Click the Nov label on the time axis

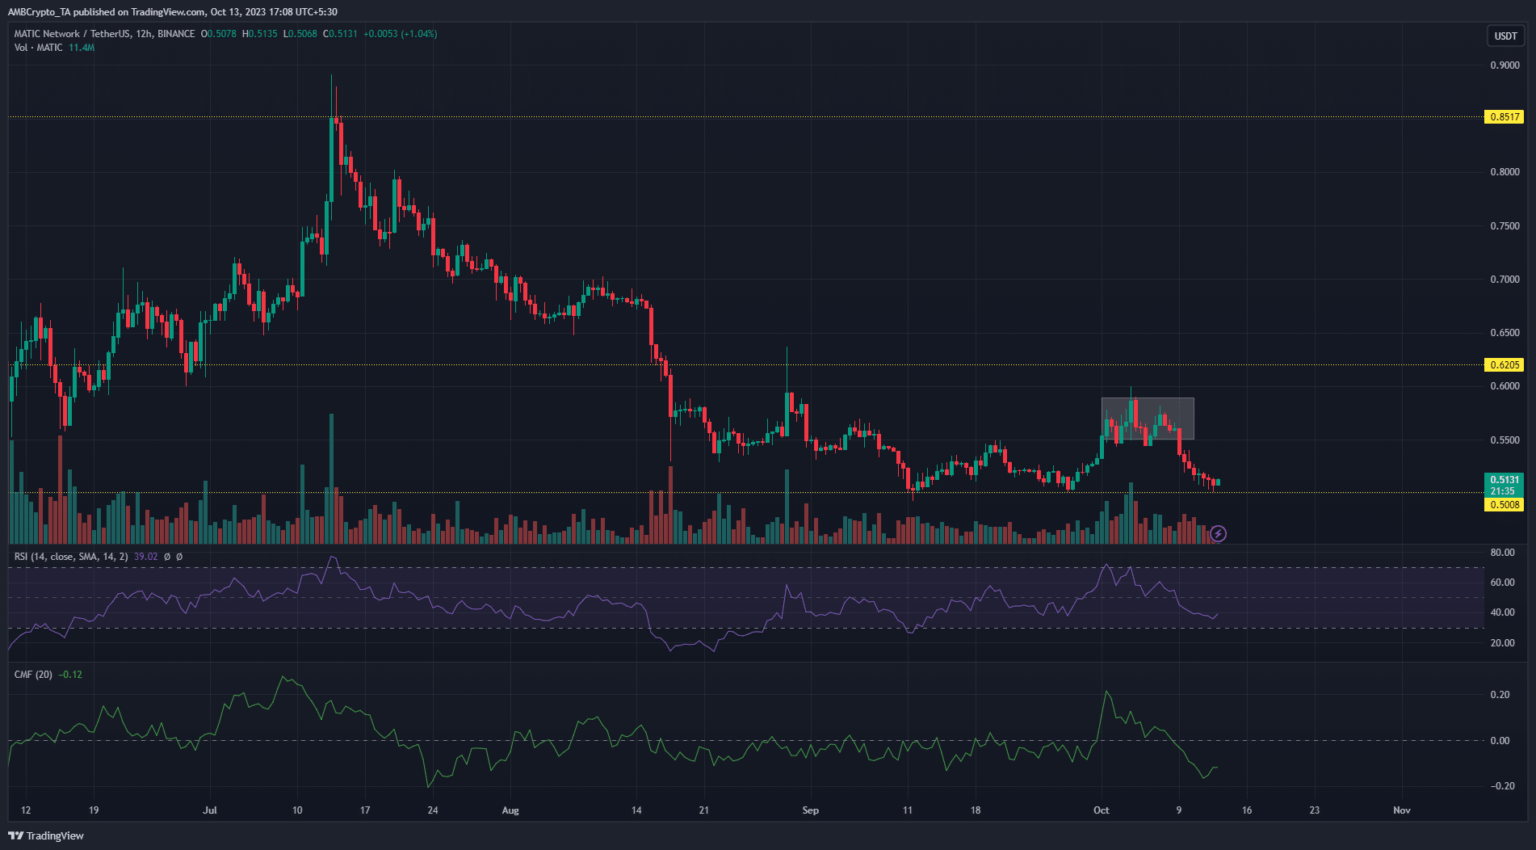1401,810
